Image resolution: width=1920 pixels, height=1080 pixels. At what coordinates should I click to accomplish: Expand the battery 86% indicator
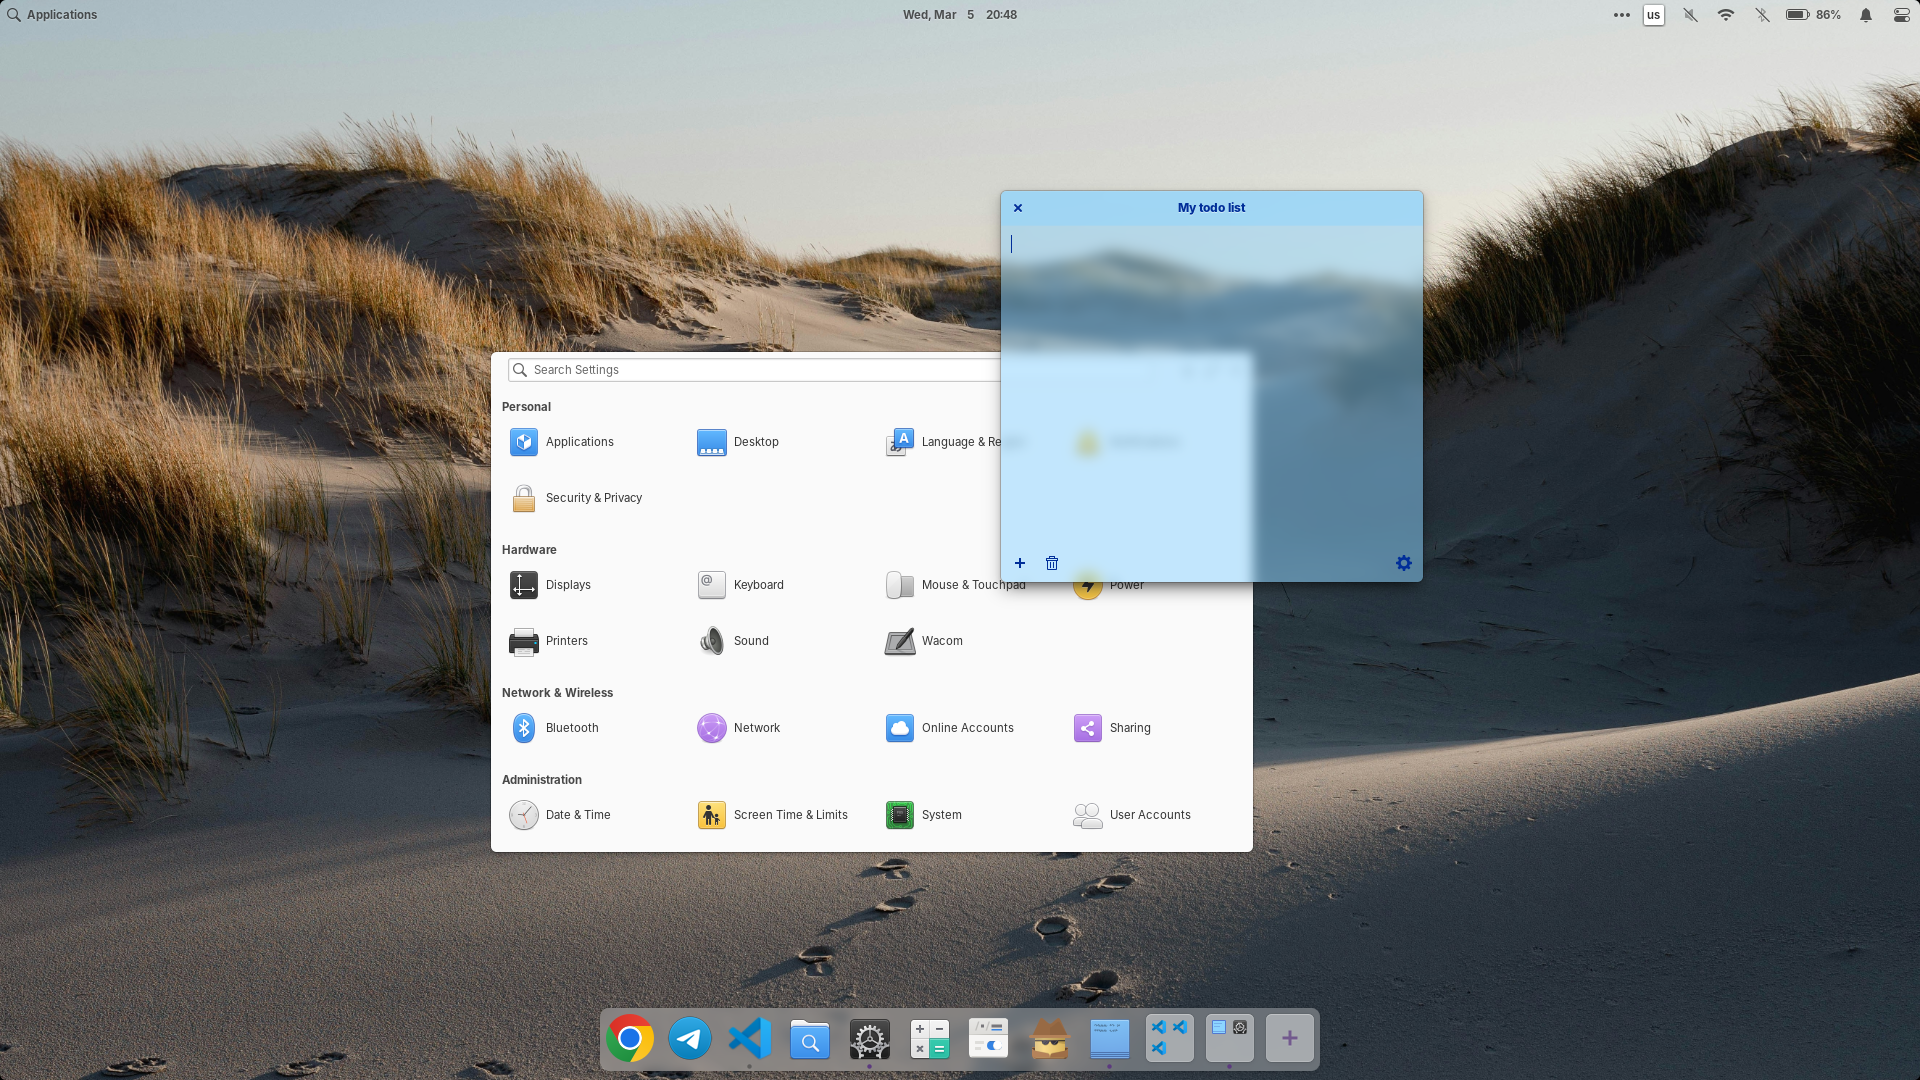coord(1813,15)
